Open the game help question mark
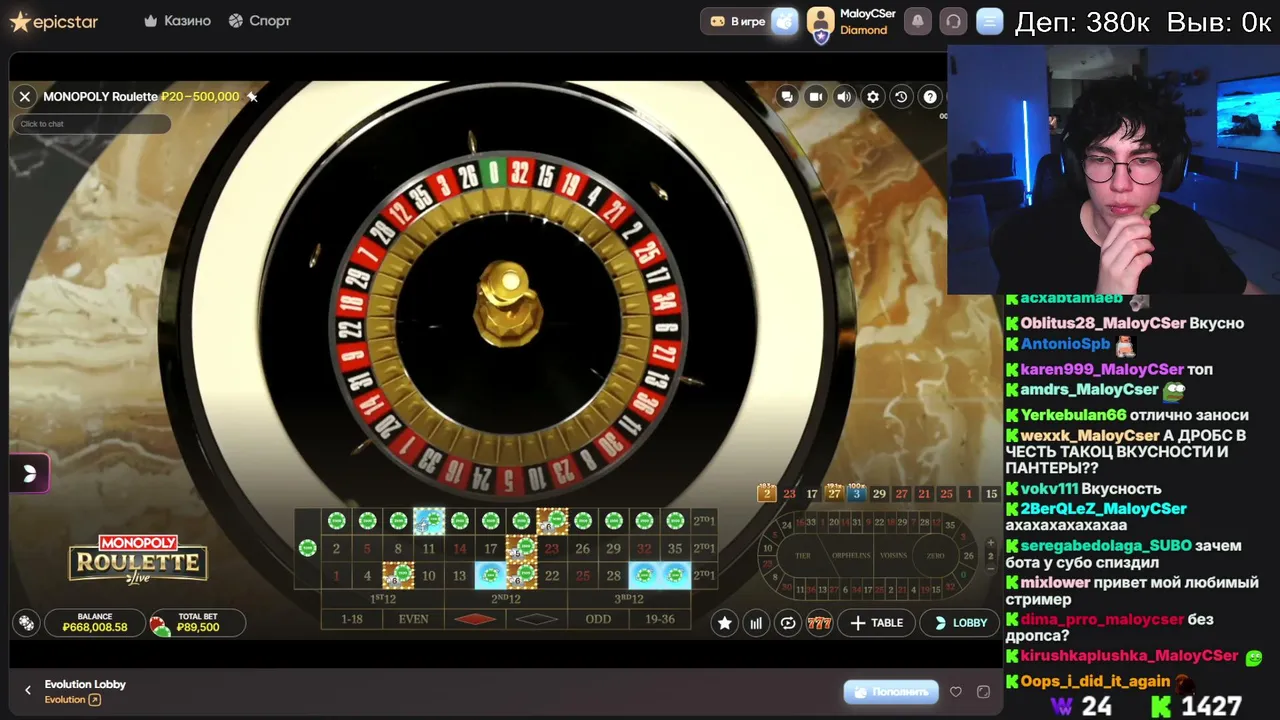 930,97
